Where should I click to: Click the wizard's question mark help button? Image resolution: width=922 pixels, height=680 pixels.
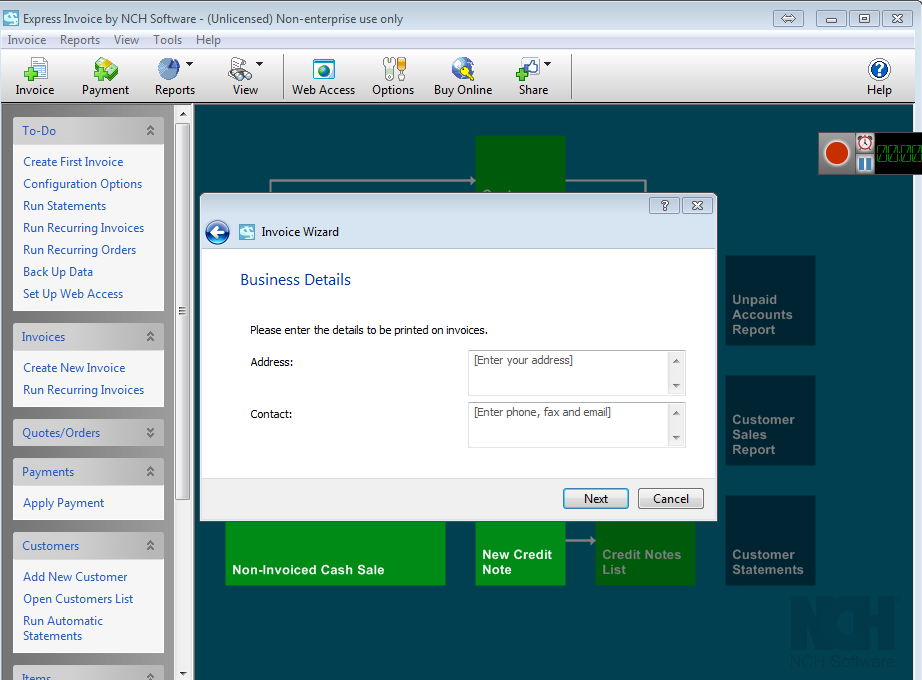pyautogui.click(x=664, y=205)
